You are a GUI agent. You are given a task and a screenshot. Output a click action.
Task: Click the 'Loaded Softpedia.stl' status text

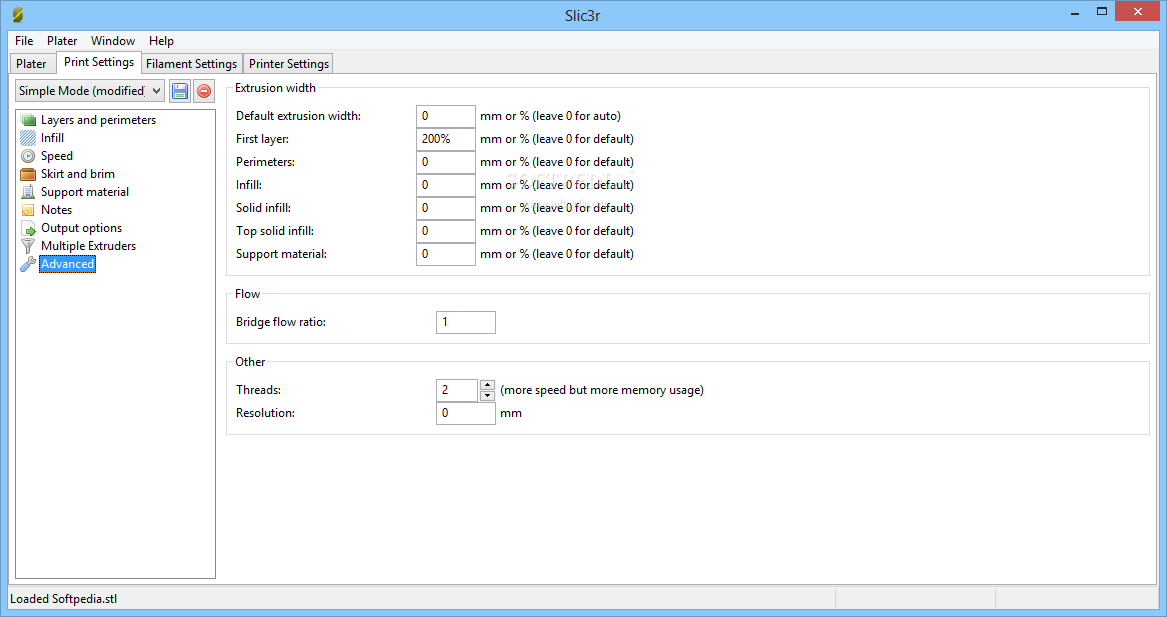63,599
